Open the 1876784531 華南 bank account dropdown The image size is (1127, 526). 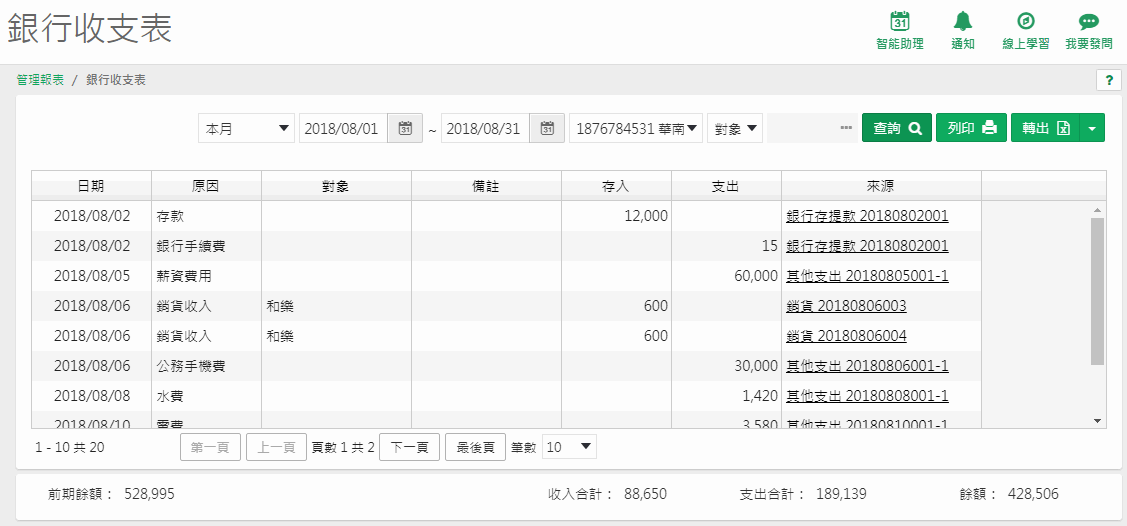click(635, 129)
